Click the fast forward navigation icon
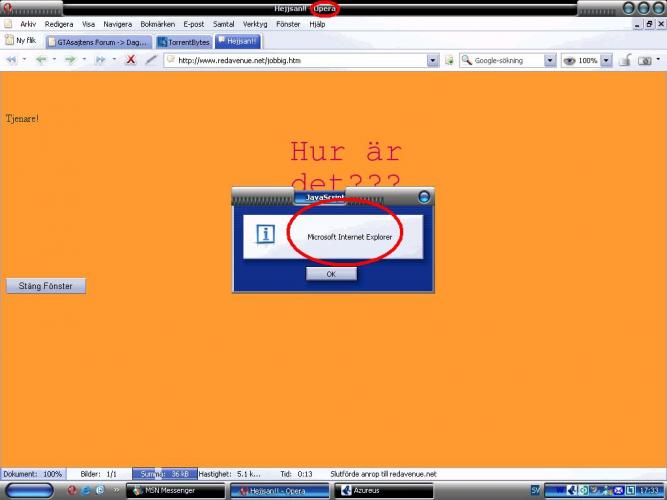 pyautogui.click(x=100, y=60)
